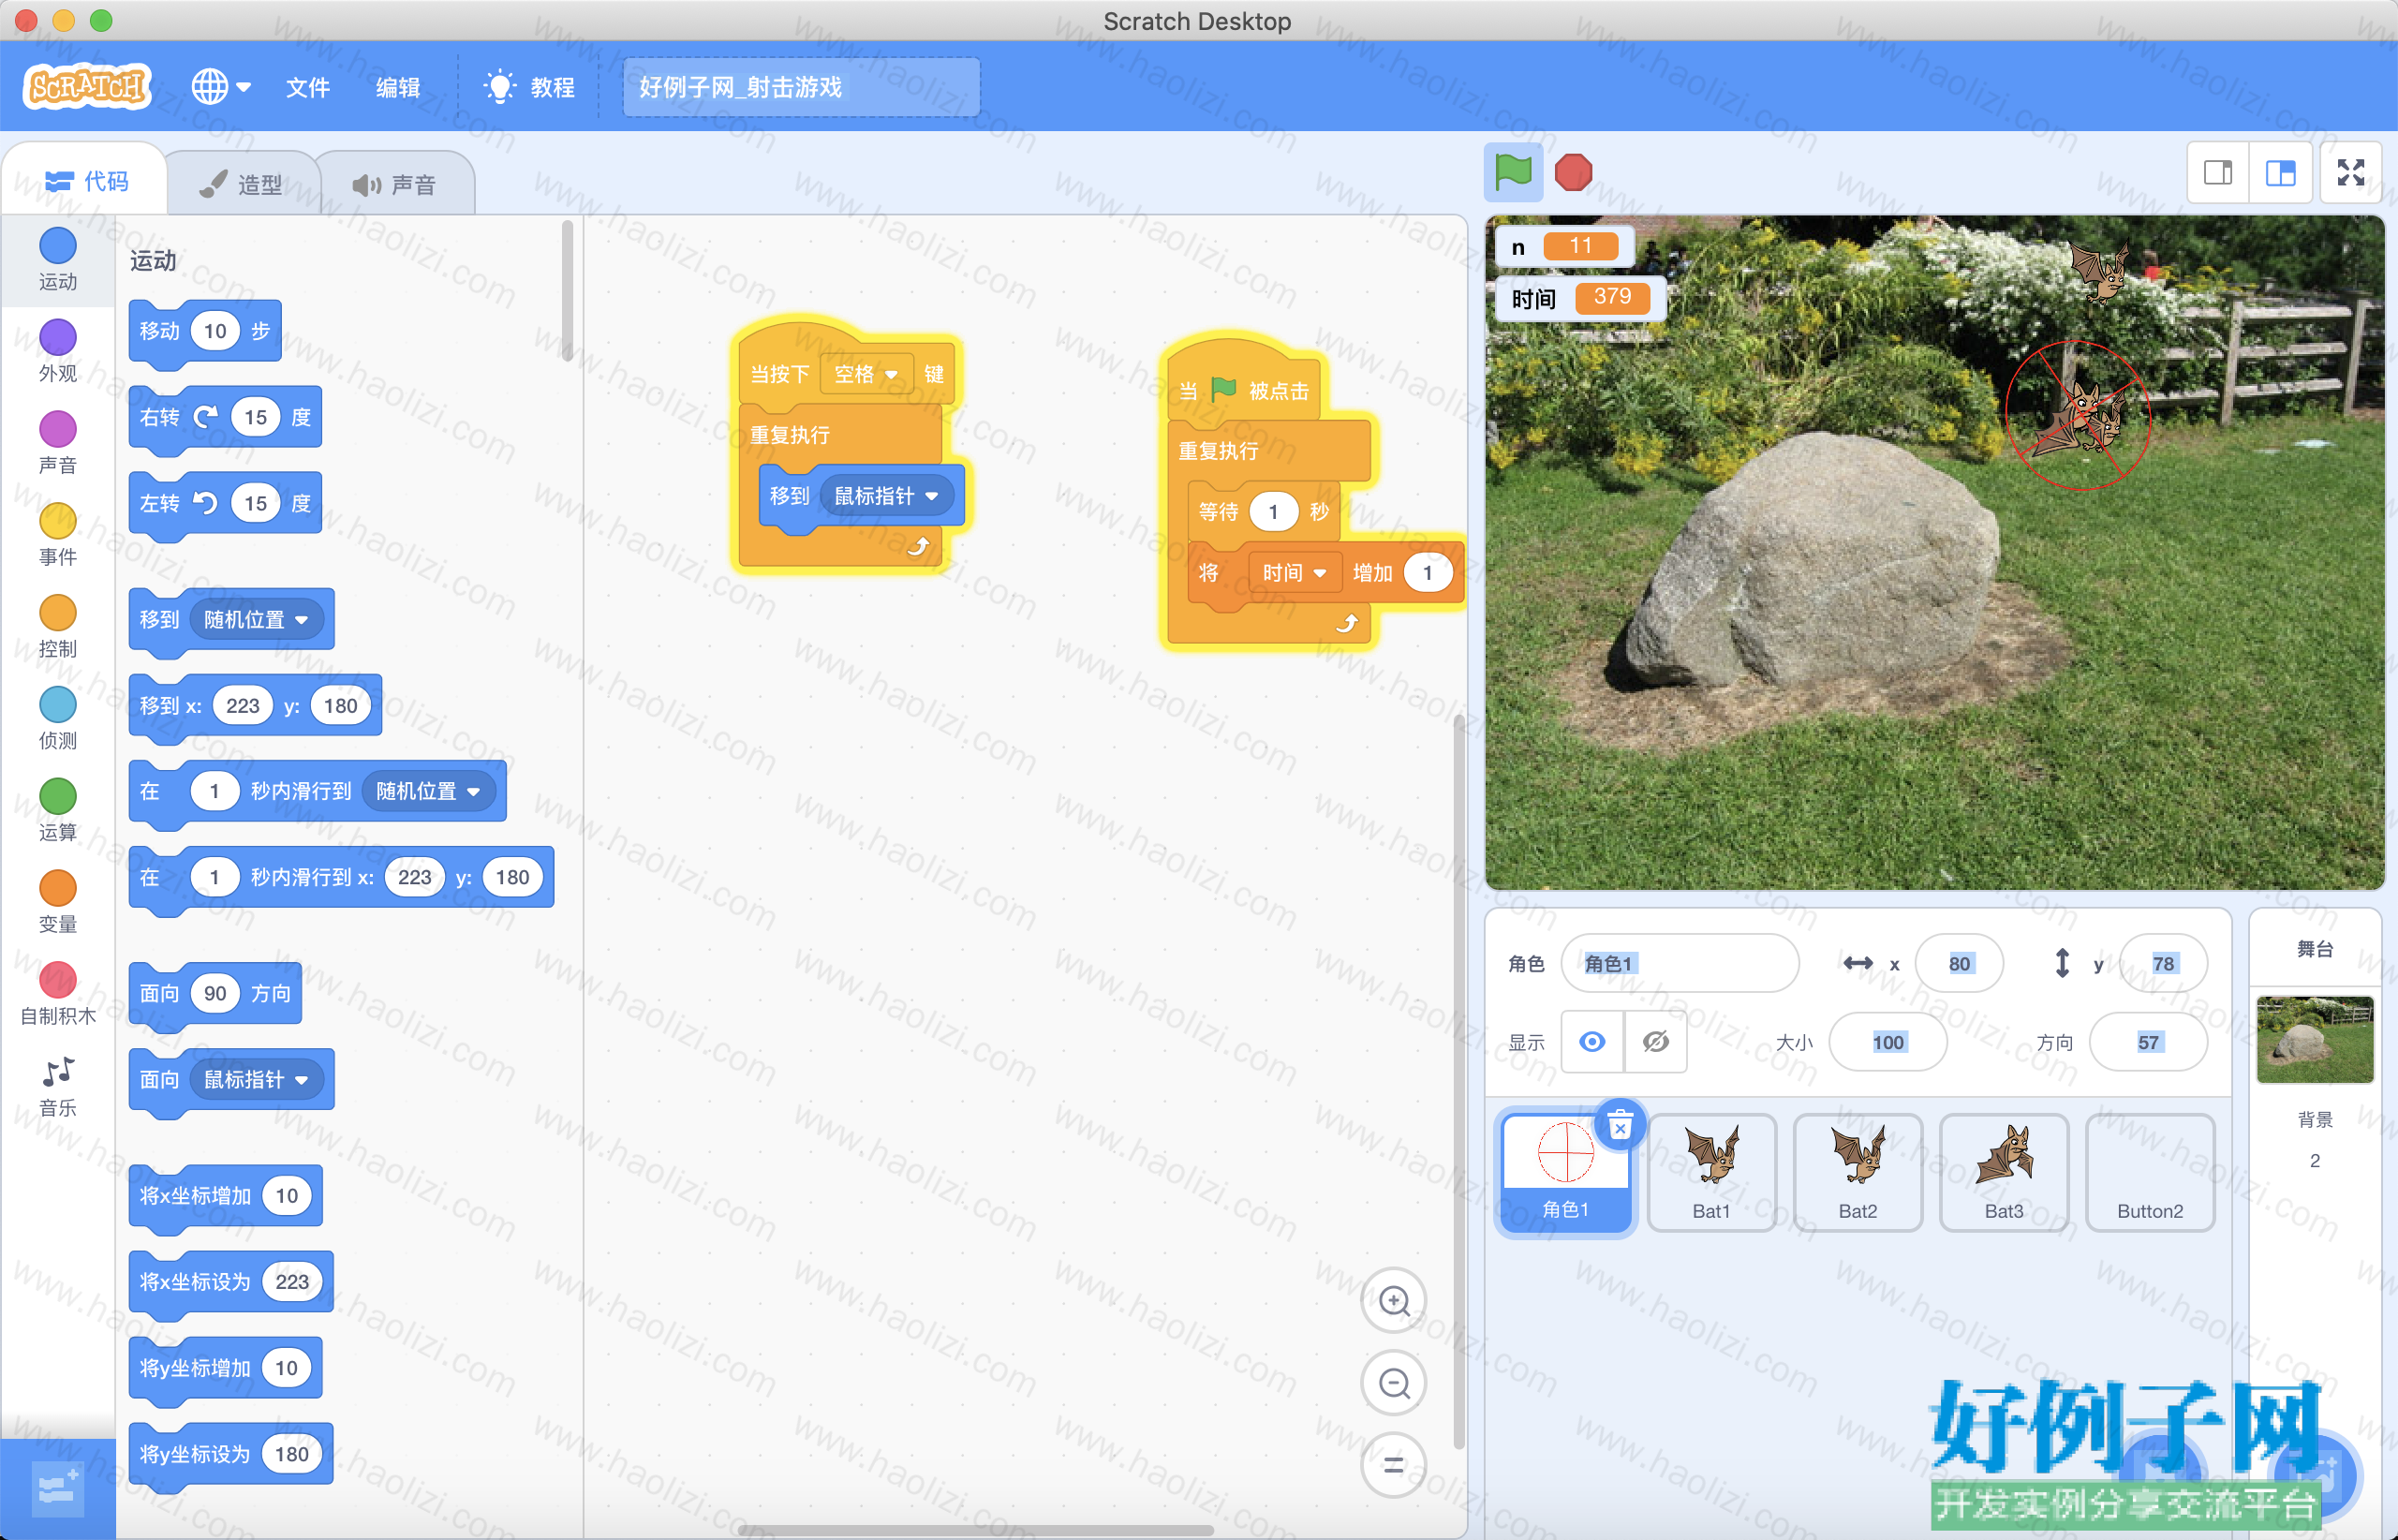Edit the sprite y coordinate field
The image size is (2398, 1540).
tap(2163, 963)
